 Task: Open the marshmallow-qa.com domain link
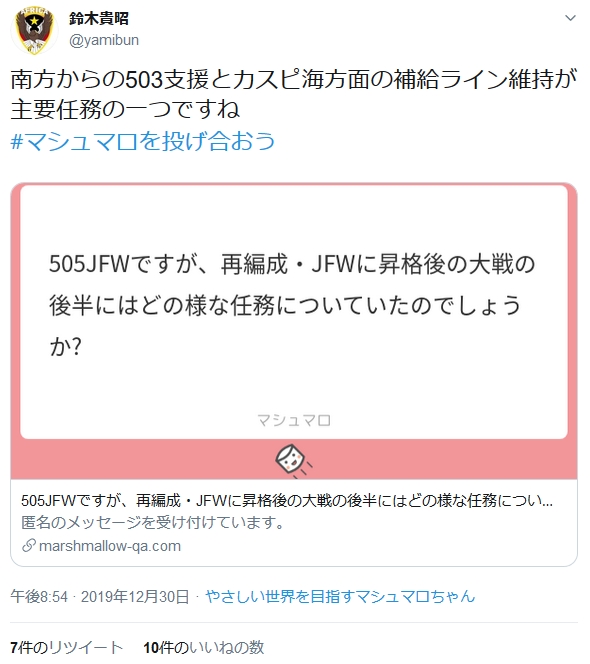(x=110, y=546)
